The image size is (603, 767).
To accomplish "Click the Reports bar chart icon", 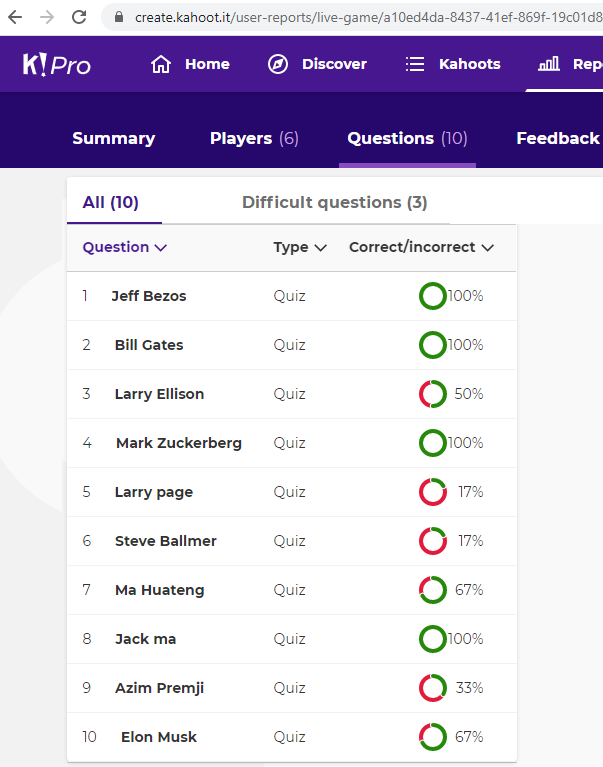I will pos(549,64).
